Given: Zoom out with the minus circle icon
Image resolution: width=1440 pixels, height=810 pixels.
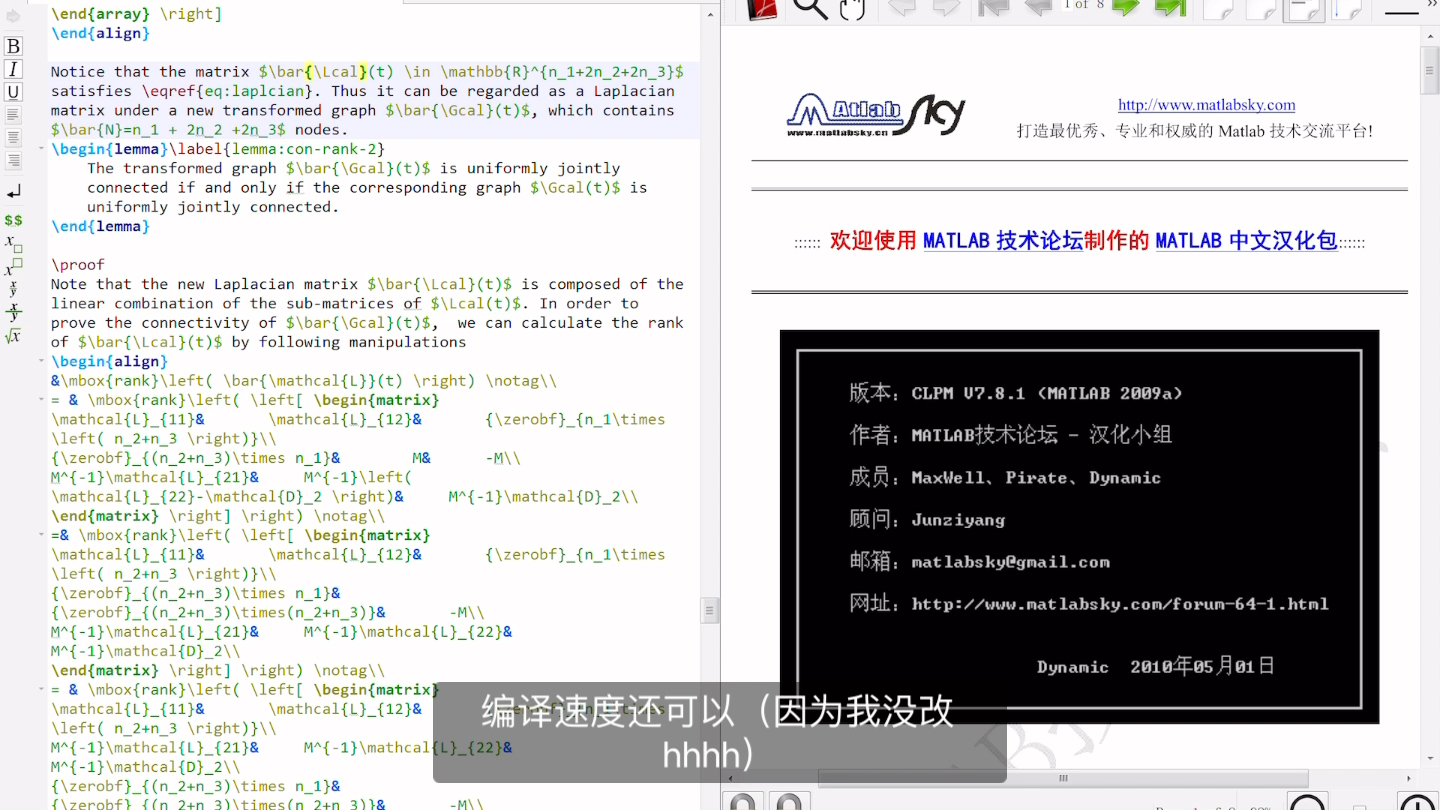Looking at the screenshot, I should tap(1308, 802).
